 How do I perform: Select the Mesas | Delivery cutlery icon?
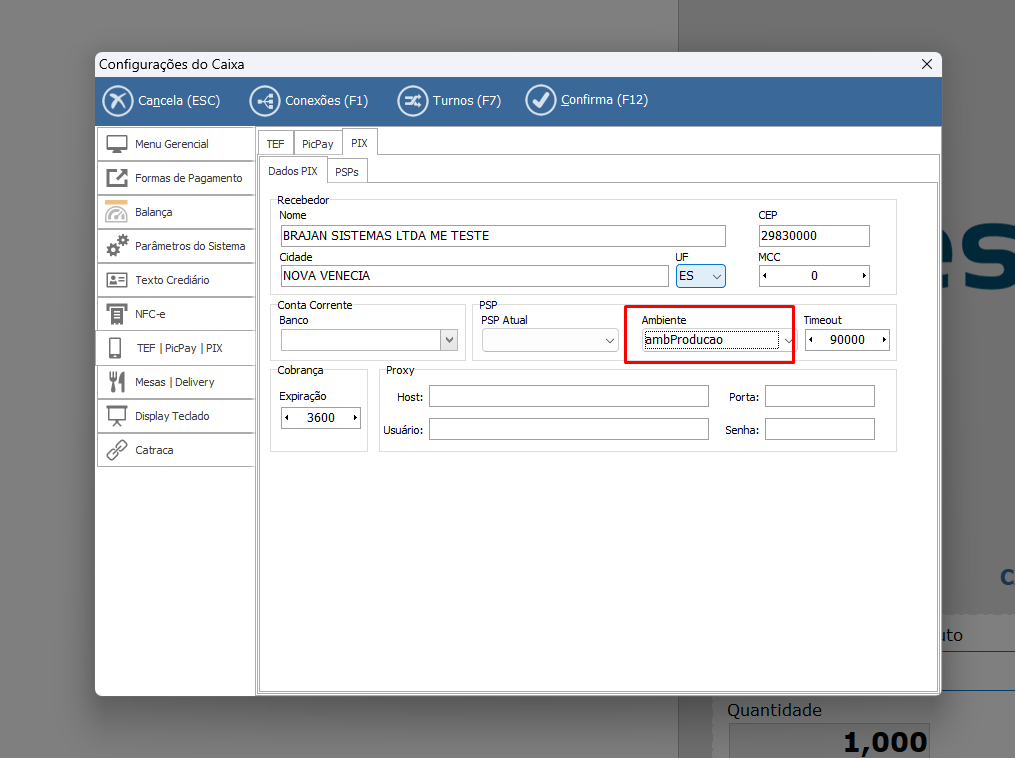[117, 382]
